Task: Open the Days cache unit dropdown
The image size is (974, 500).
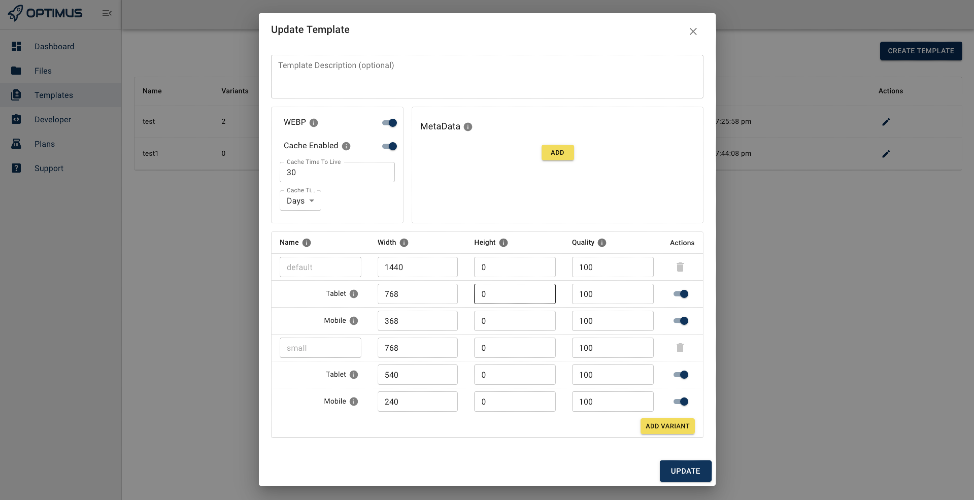Action: [300, 201]
